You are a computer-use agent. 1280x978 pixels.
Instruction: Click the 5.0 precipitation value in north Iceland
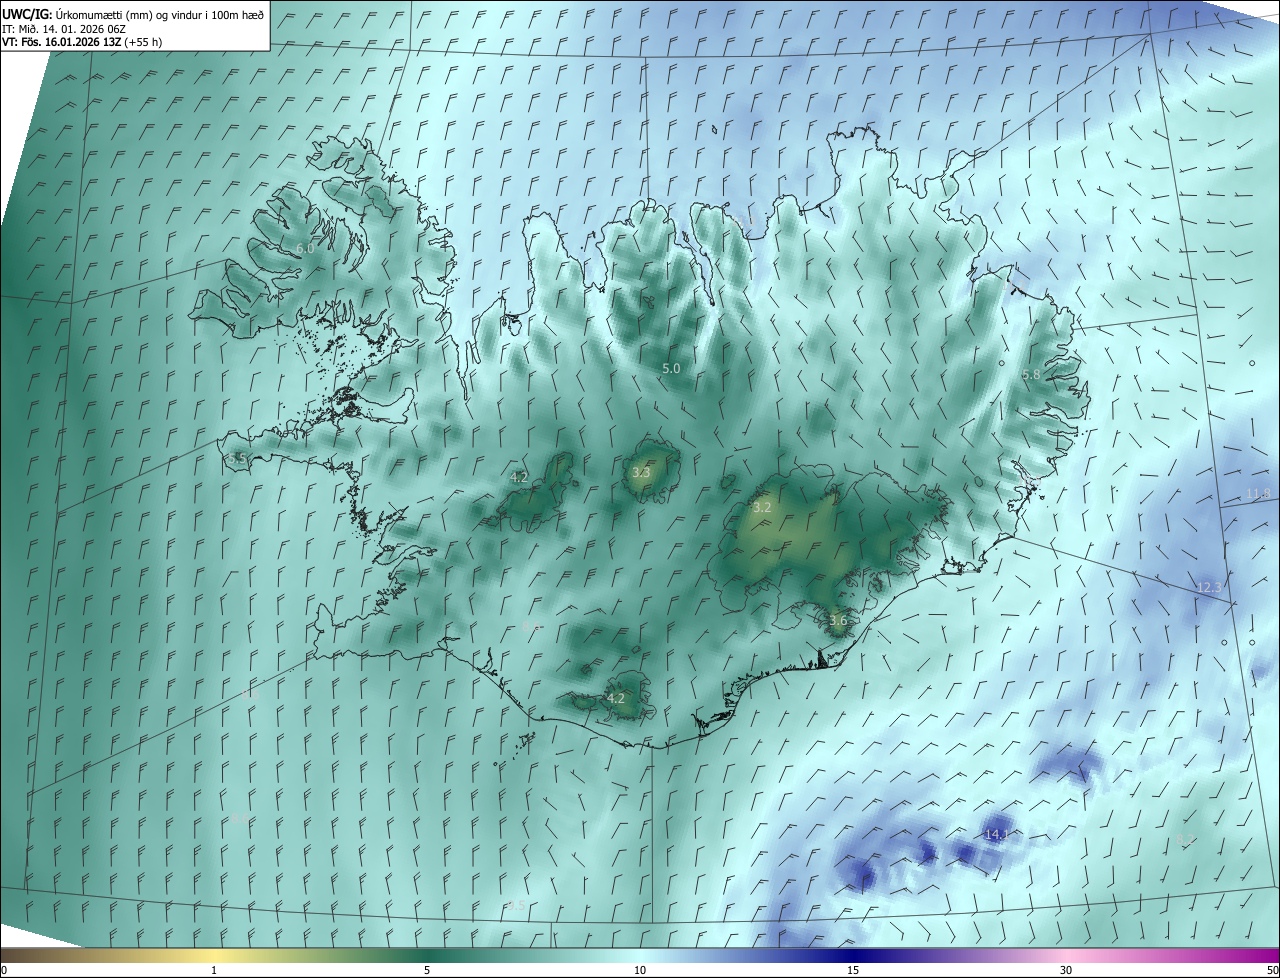pyautogui.click(x=671, y=368)
